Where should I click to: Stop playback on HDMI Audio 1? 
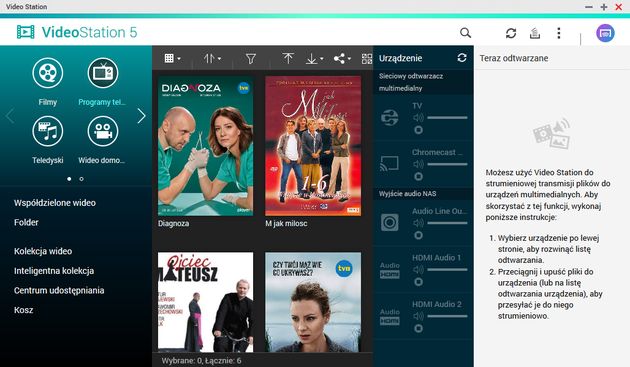coord(418,282)
